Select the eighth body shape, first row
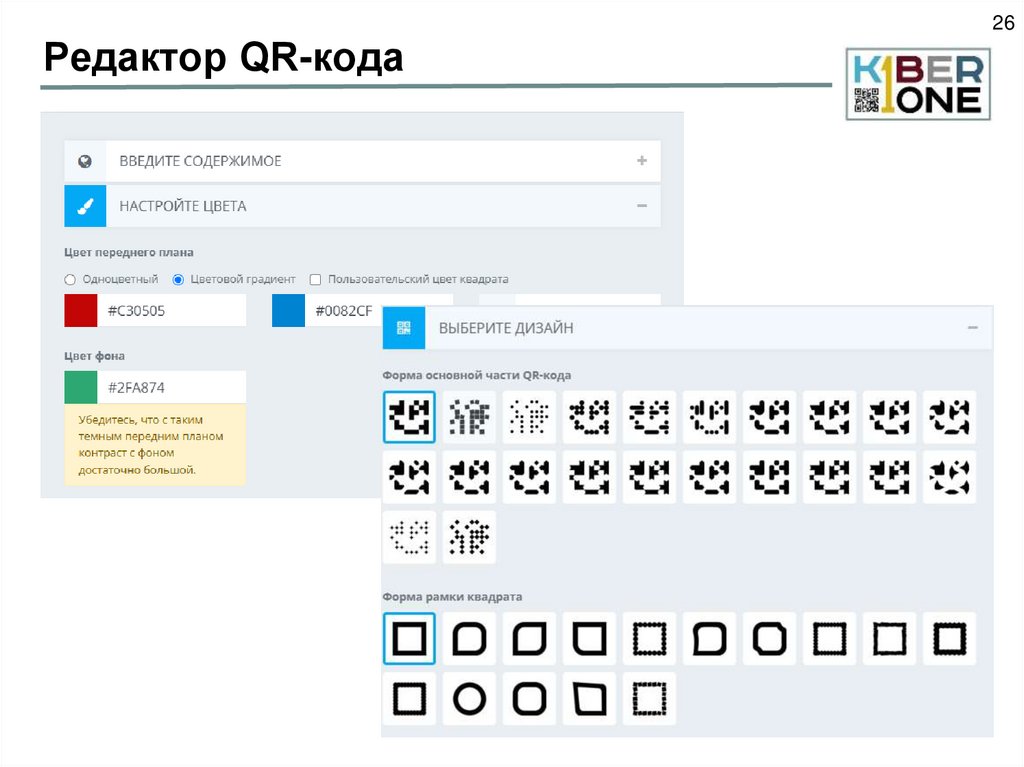The width and height of the screenshot is (1024, 767). [830, 417]
